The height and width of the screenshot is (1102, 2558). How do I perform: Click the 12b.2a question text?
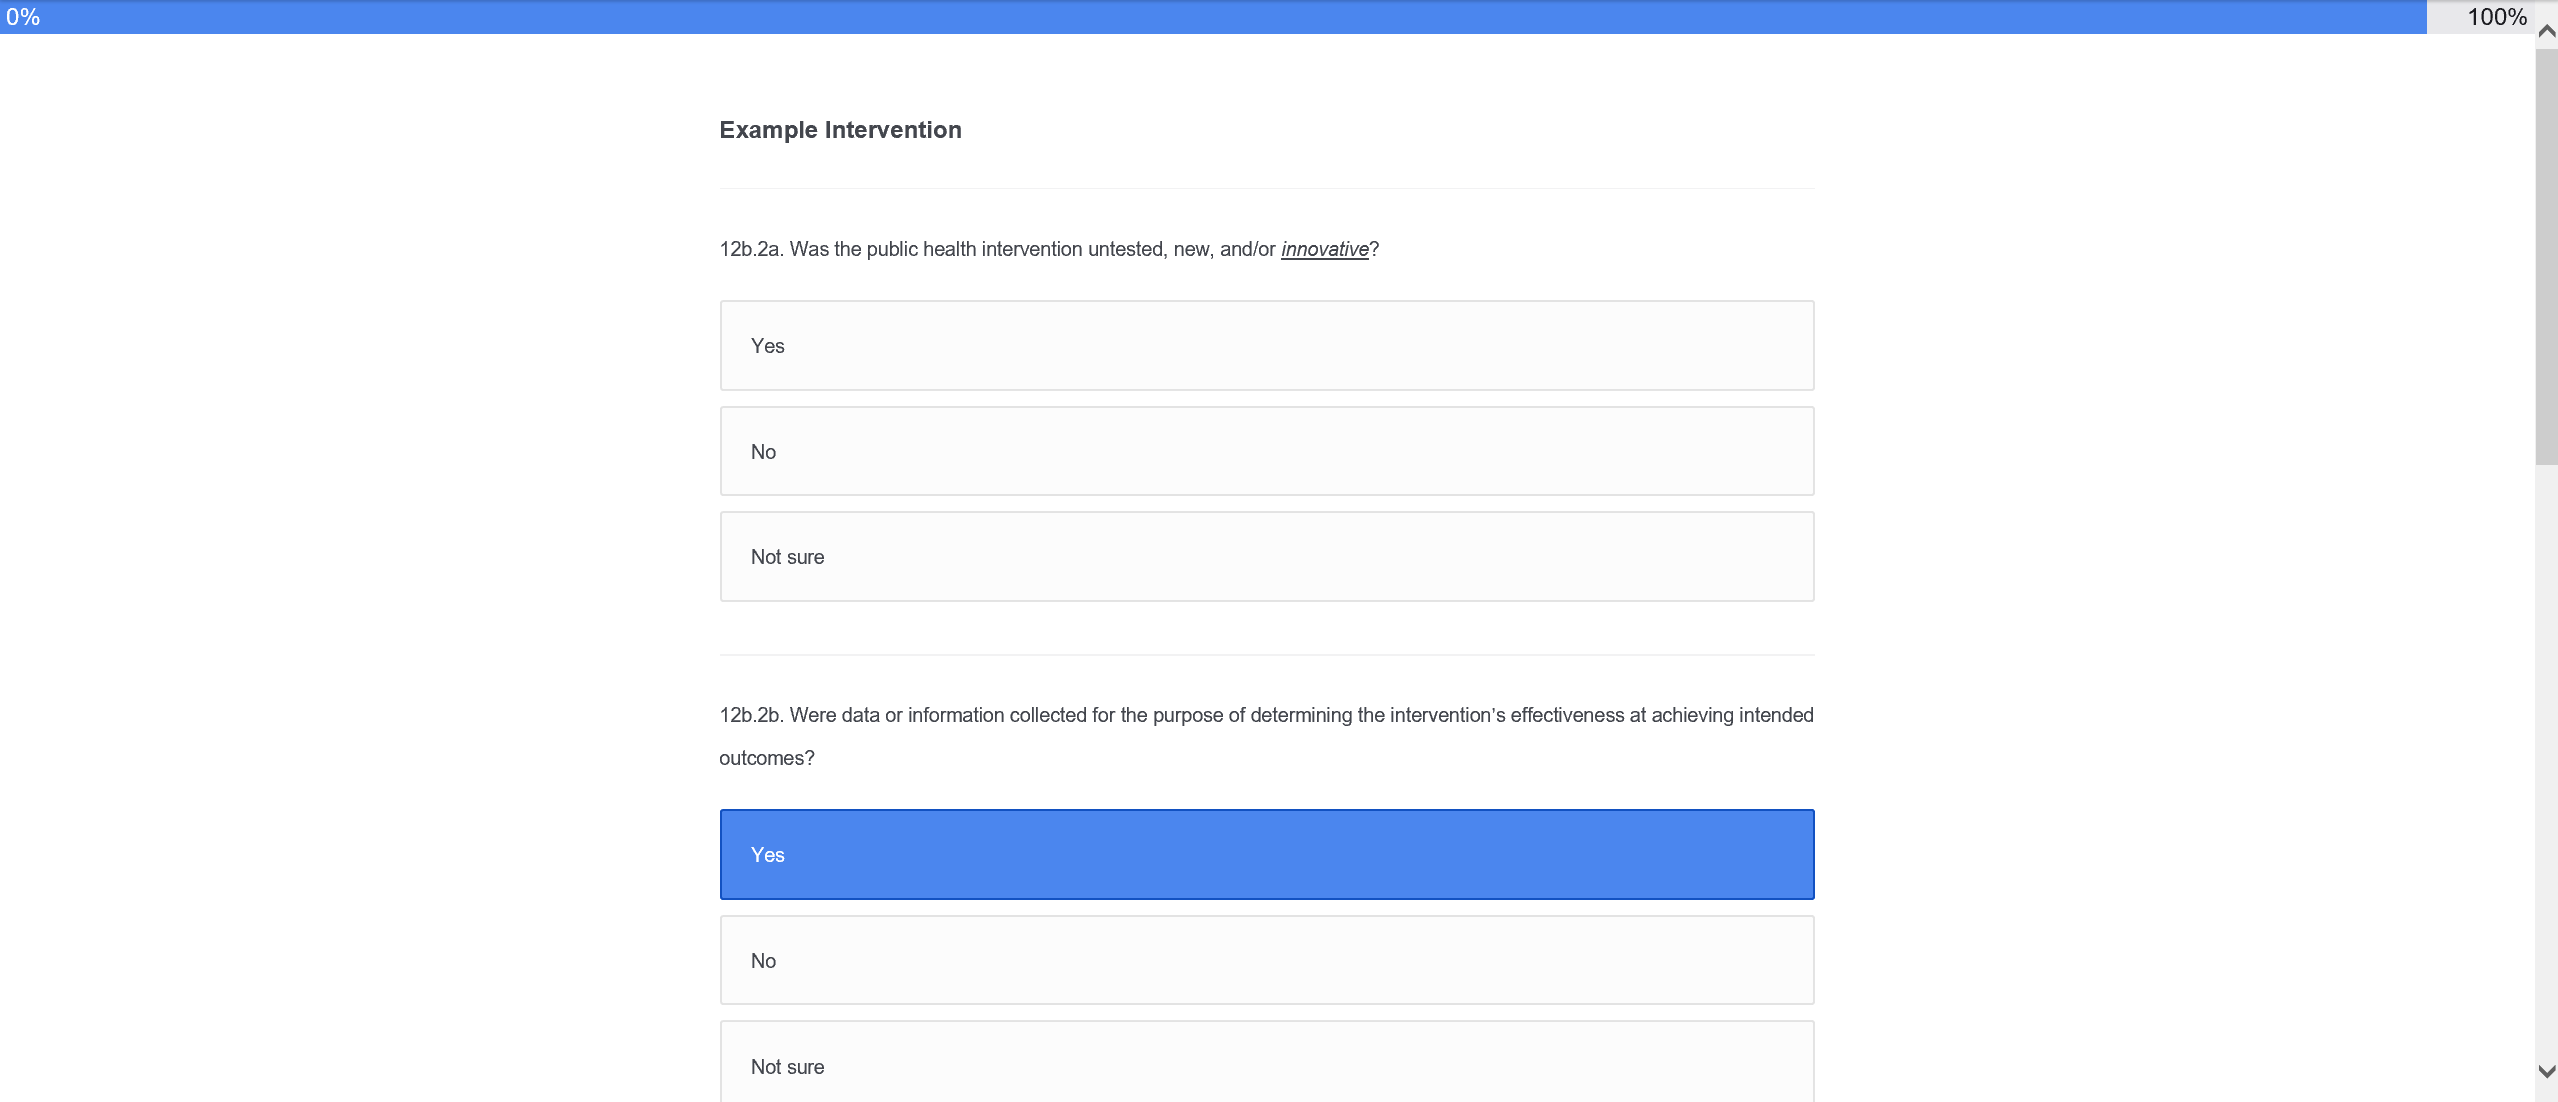pyautogui.click(x=1000, y=249)
